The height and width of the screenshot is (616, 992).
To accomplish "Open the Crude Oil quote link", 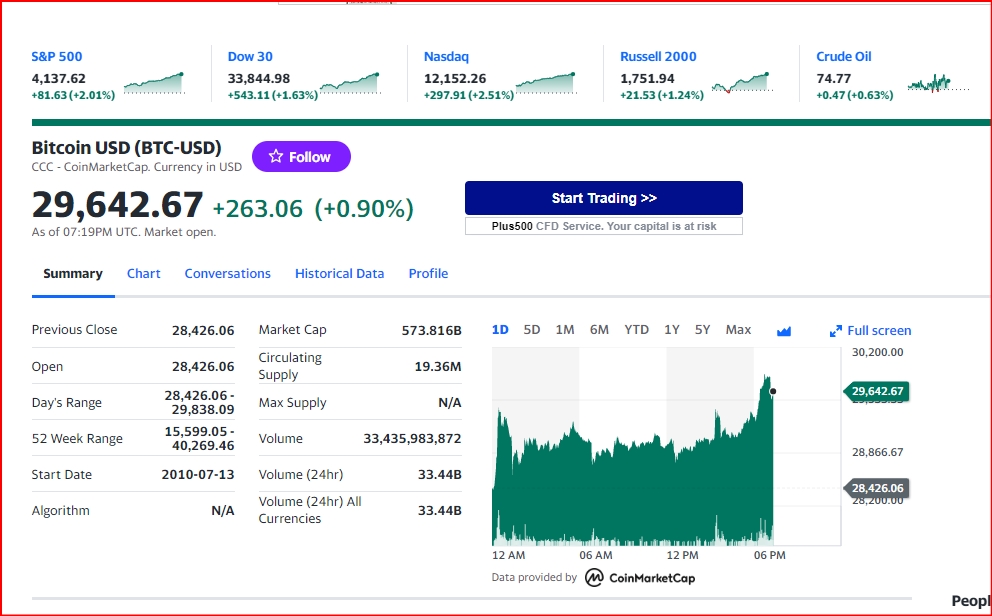I will click(x=844, y=57).
